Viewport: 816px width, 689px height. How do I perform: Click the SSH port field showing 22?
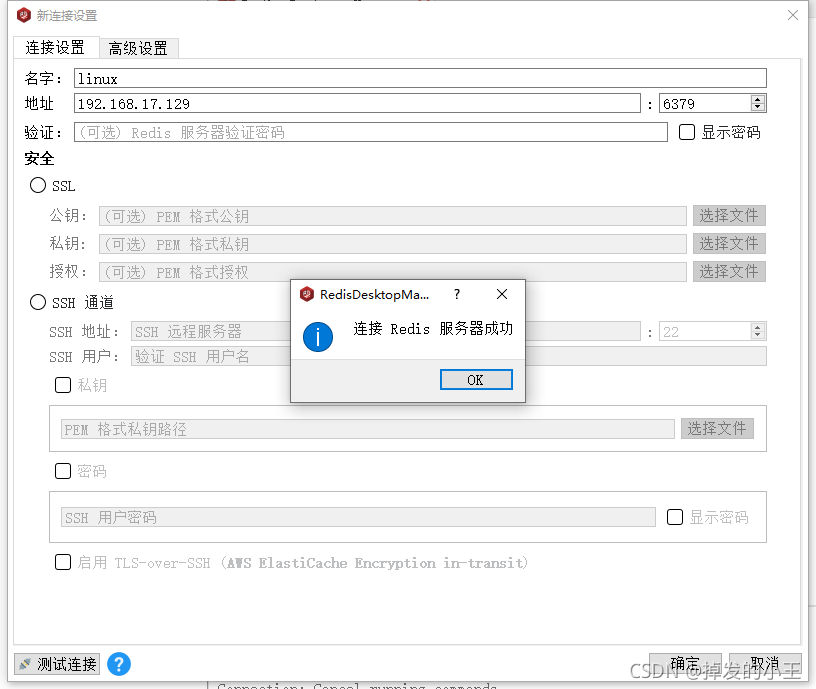(x=705, y=331)
